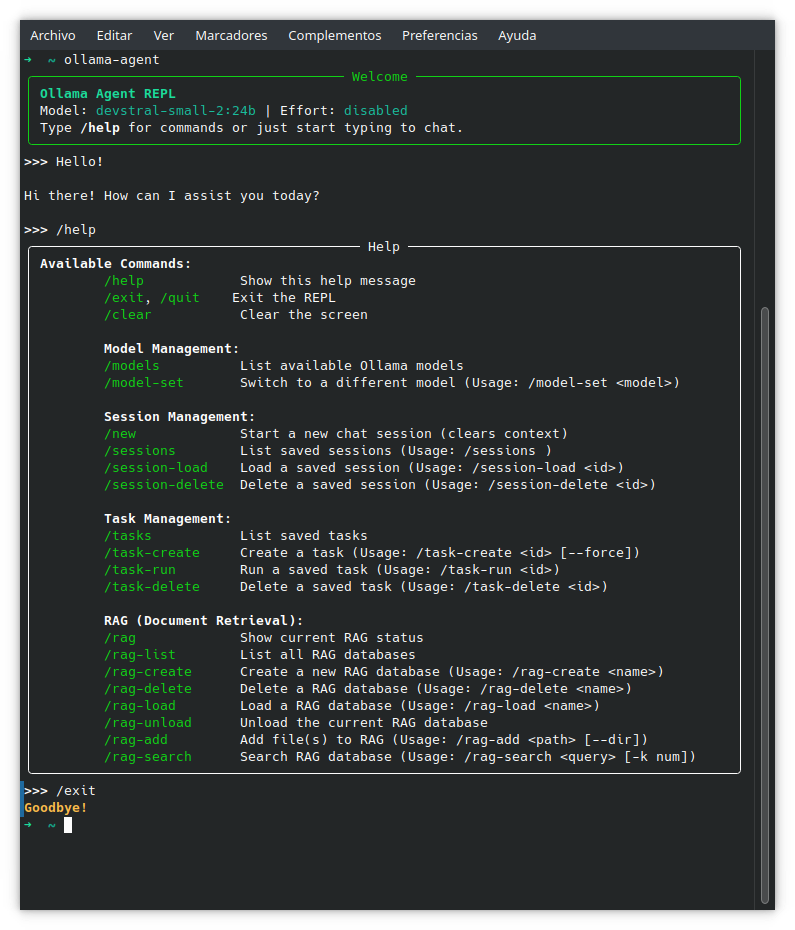Open the Preferencias menu
The image size is (795, 930).
[440, 35]
